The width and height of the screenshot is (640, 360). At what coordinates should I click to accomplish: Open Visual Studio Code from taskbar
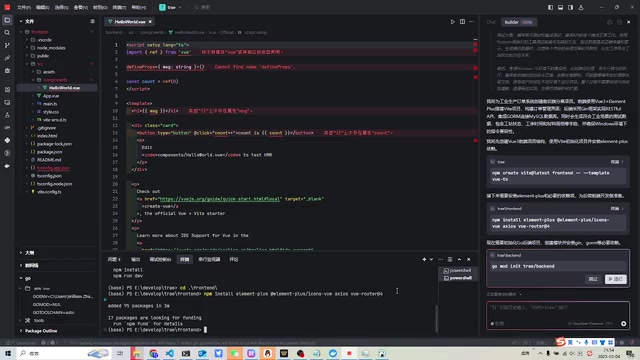(169, 353)
